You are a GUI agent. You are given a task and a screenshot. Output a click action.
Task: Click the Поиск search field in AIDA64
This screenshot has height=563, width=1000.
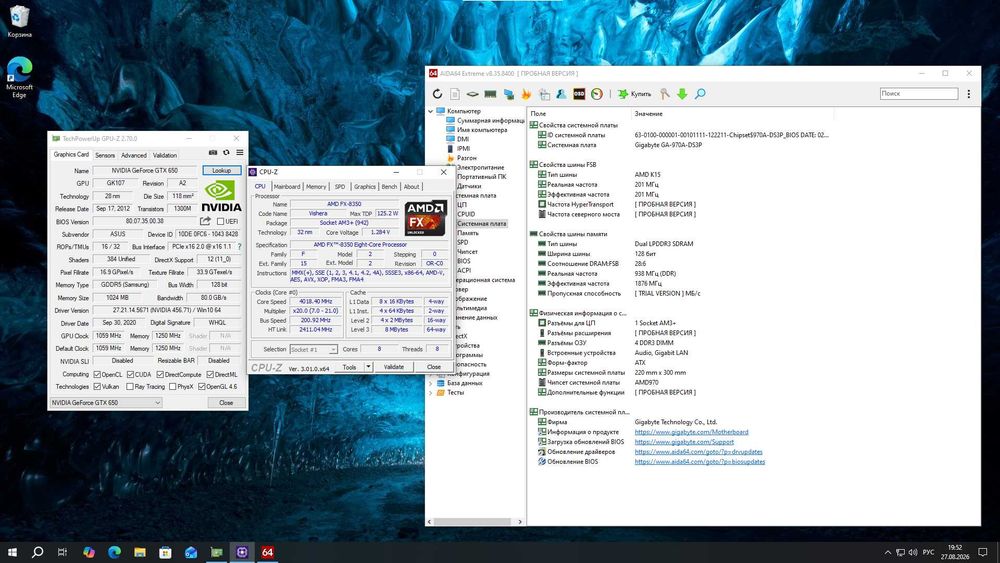[919, 94]
